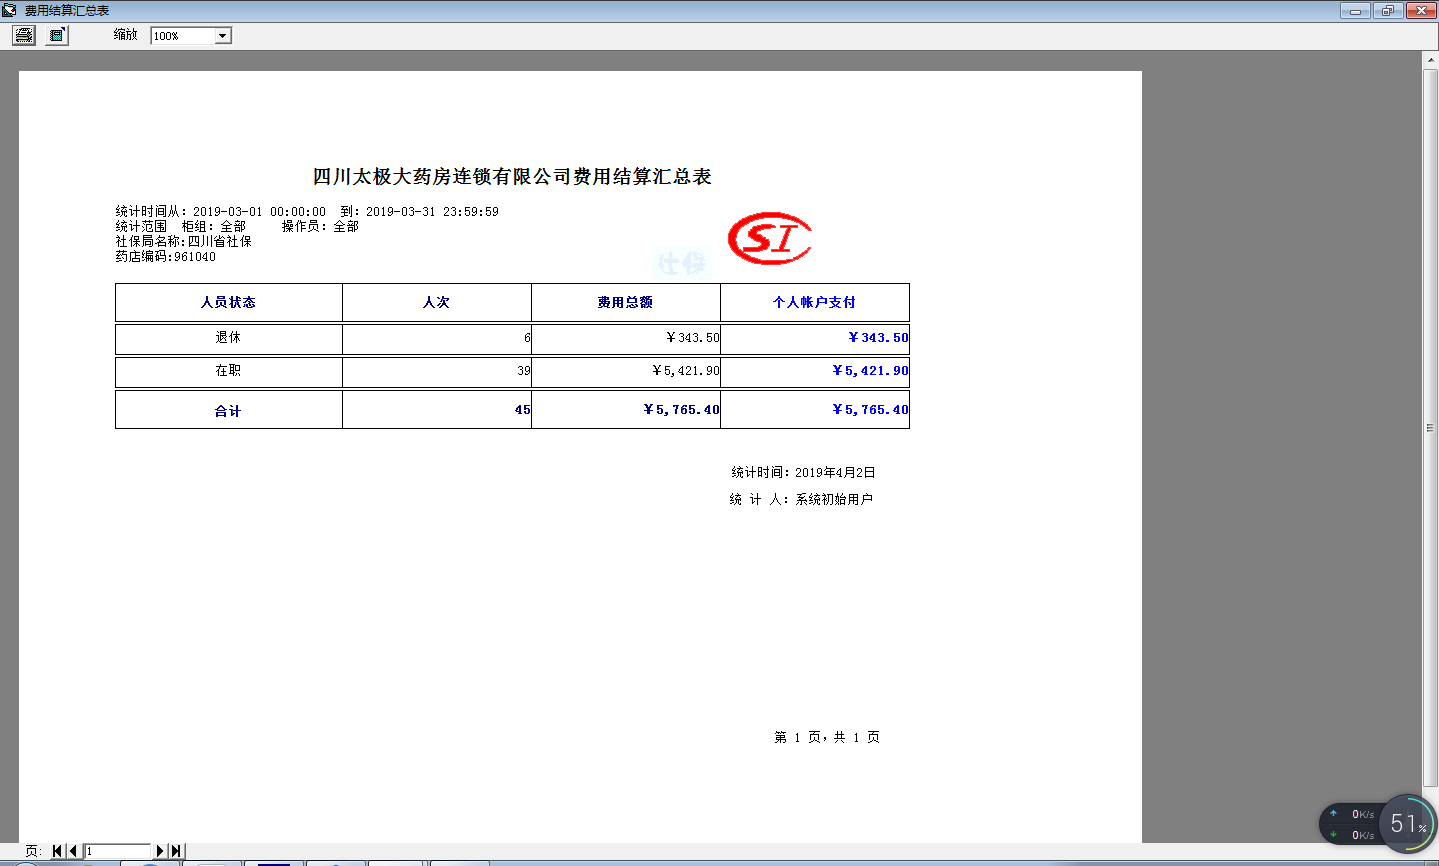Viewport: 1439px width, 866px height.
Task: Click the 费用总额 column header
Action: (x=626, y=302)
